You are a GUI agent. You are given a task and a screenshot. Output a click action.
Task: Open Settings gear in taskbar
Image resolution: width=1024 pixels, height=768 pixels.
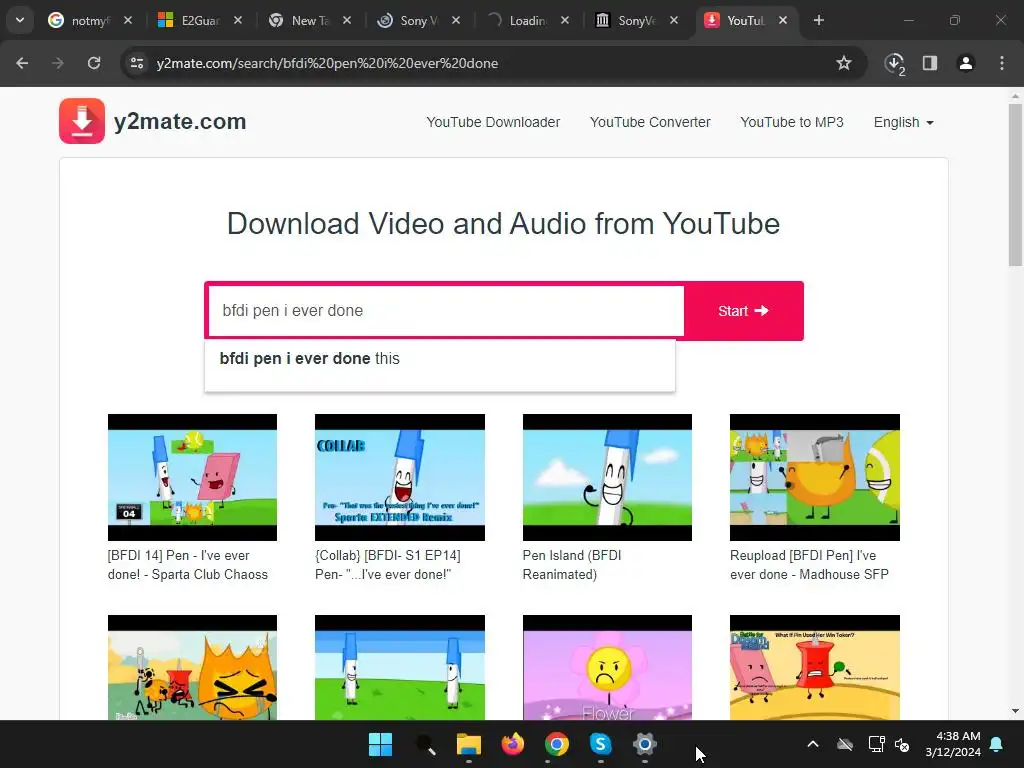pos(644,744)
